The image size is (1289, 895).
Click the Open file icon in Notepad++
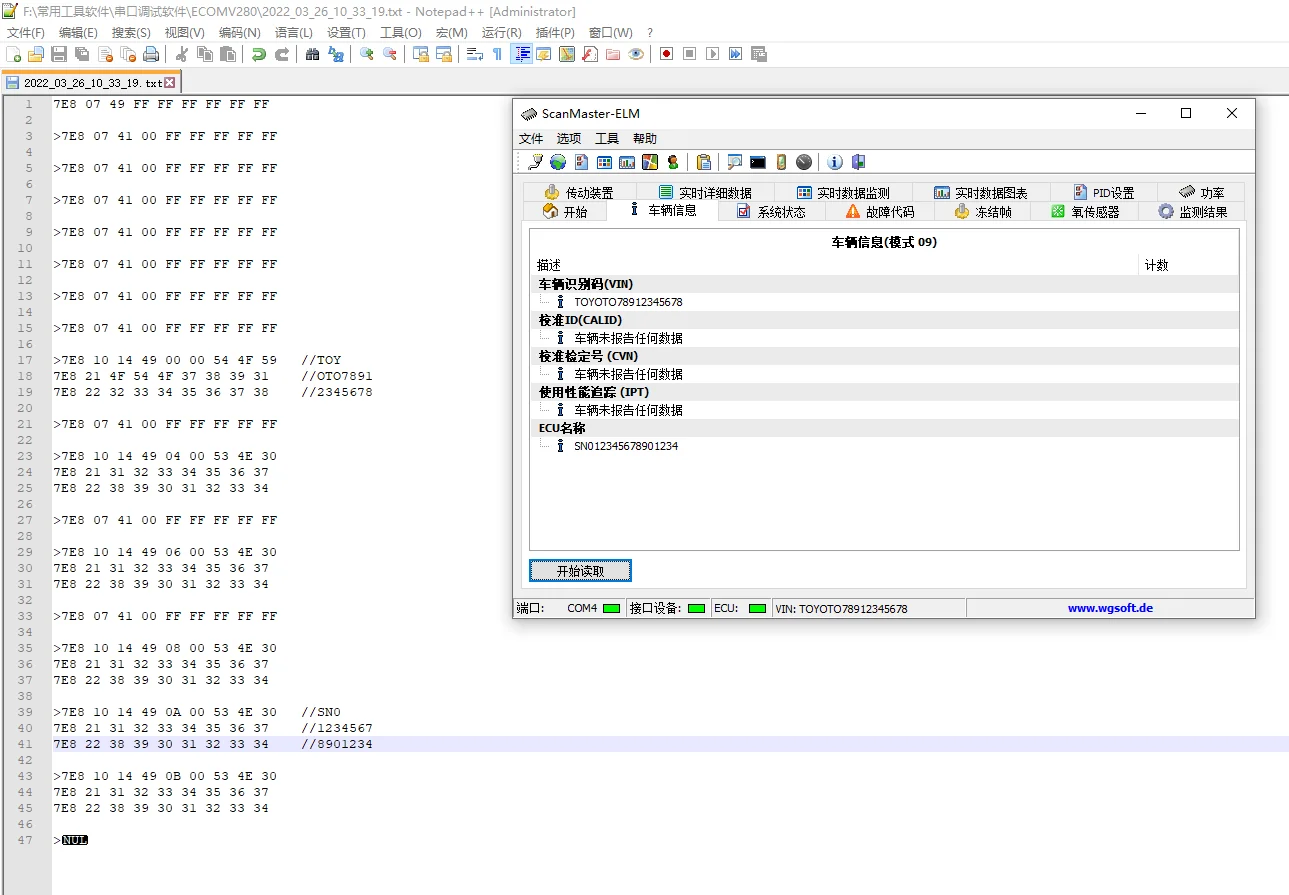click(36, 54)
